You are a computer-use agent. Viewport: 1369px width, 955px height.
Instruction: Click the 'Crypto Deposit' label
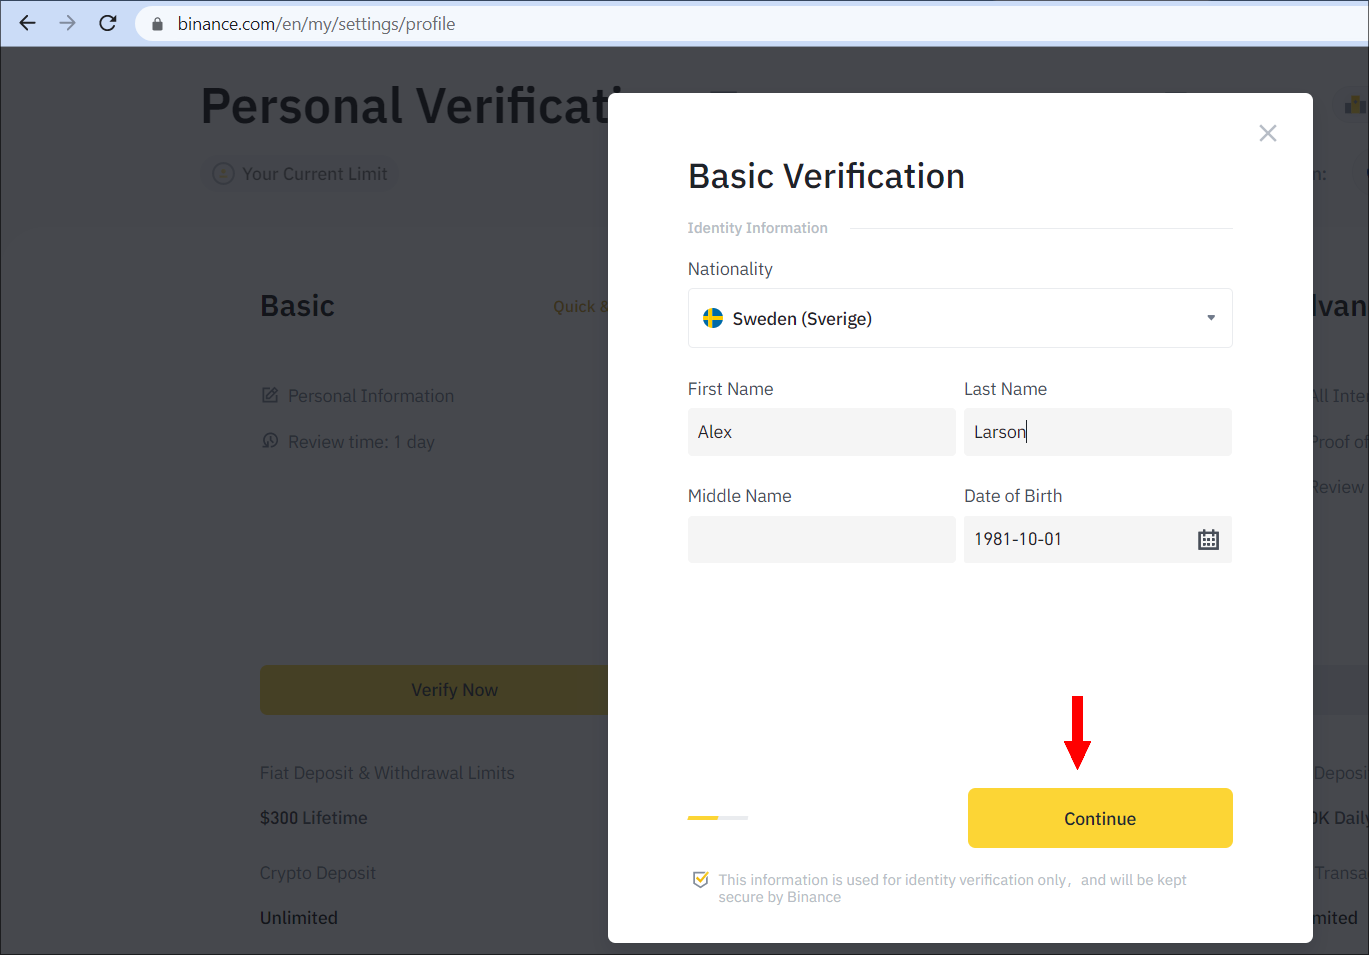(318, 873)
